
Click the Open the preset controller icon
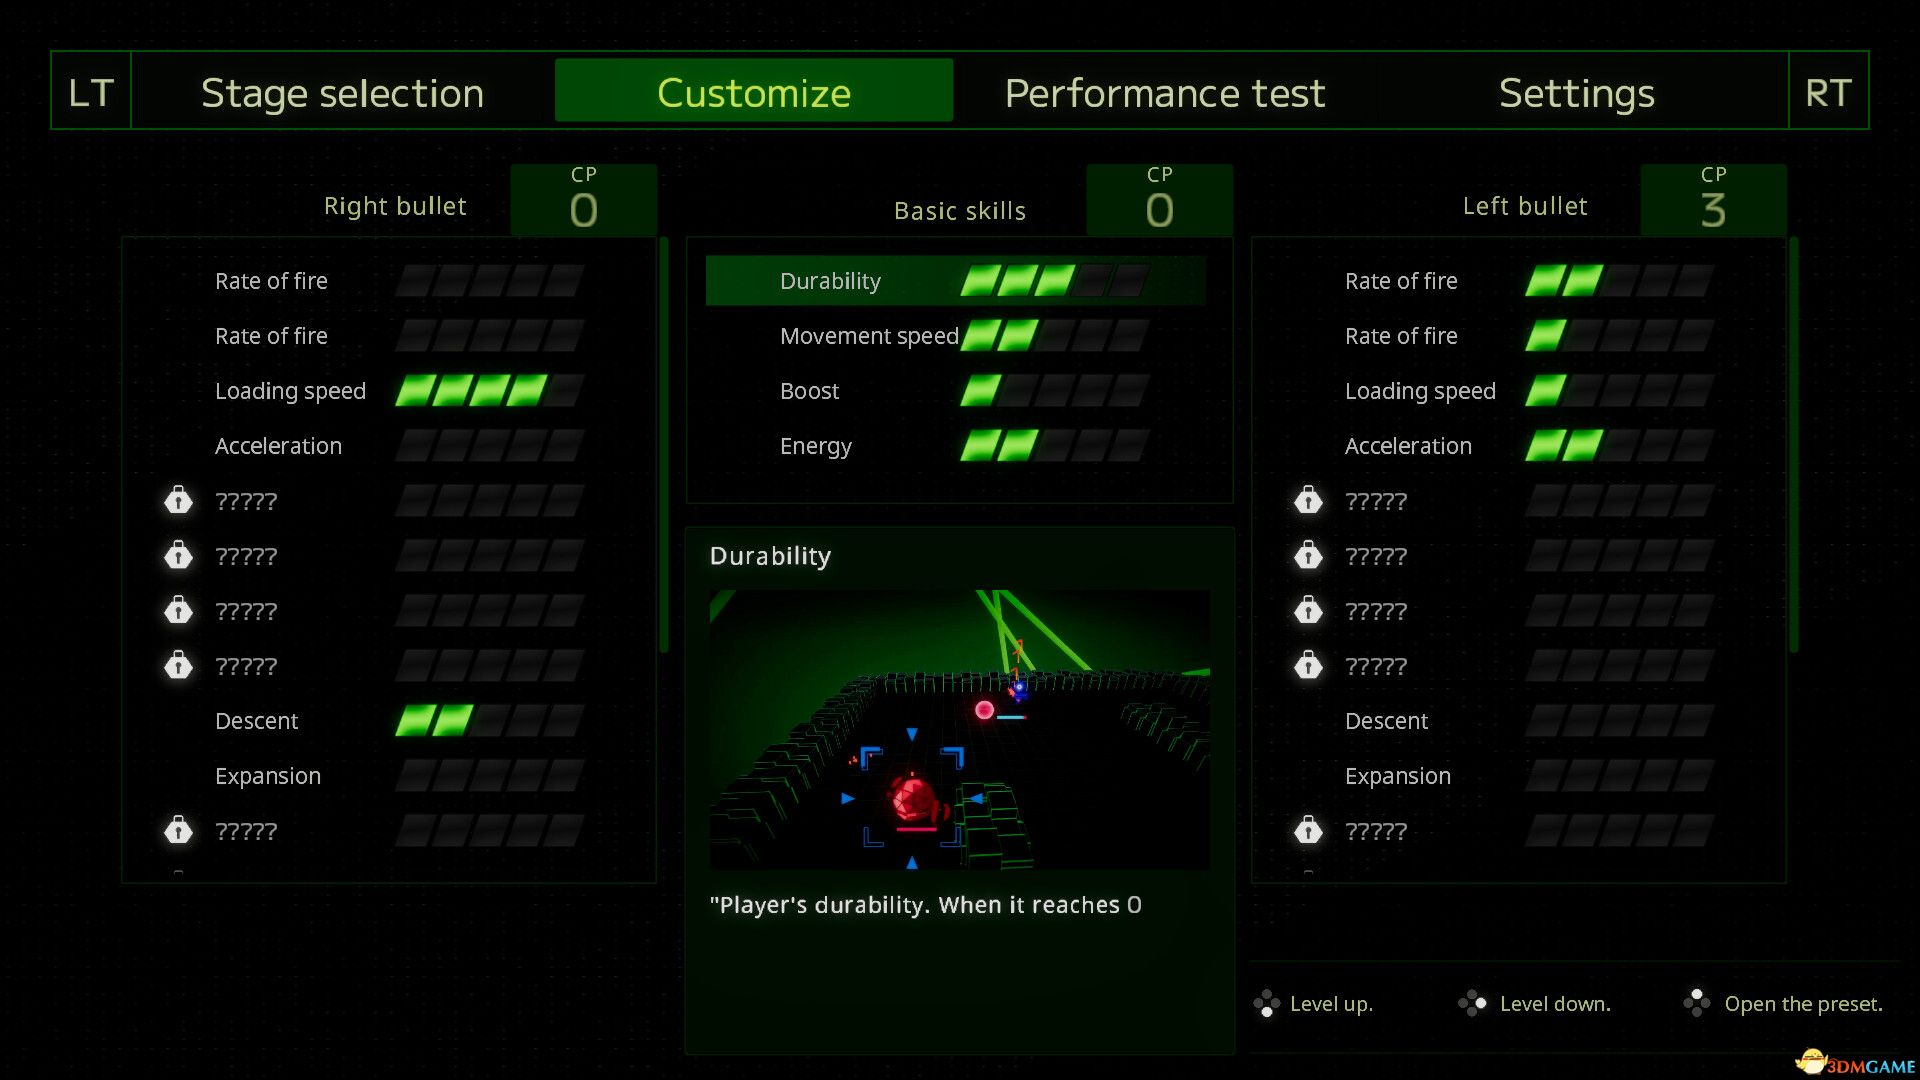pos(1697,1003)
